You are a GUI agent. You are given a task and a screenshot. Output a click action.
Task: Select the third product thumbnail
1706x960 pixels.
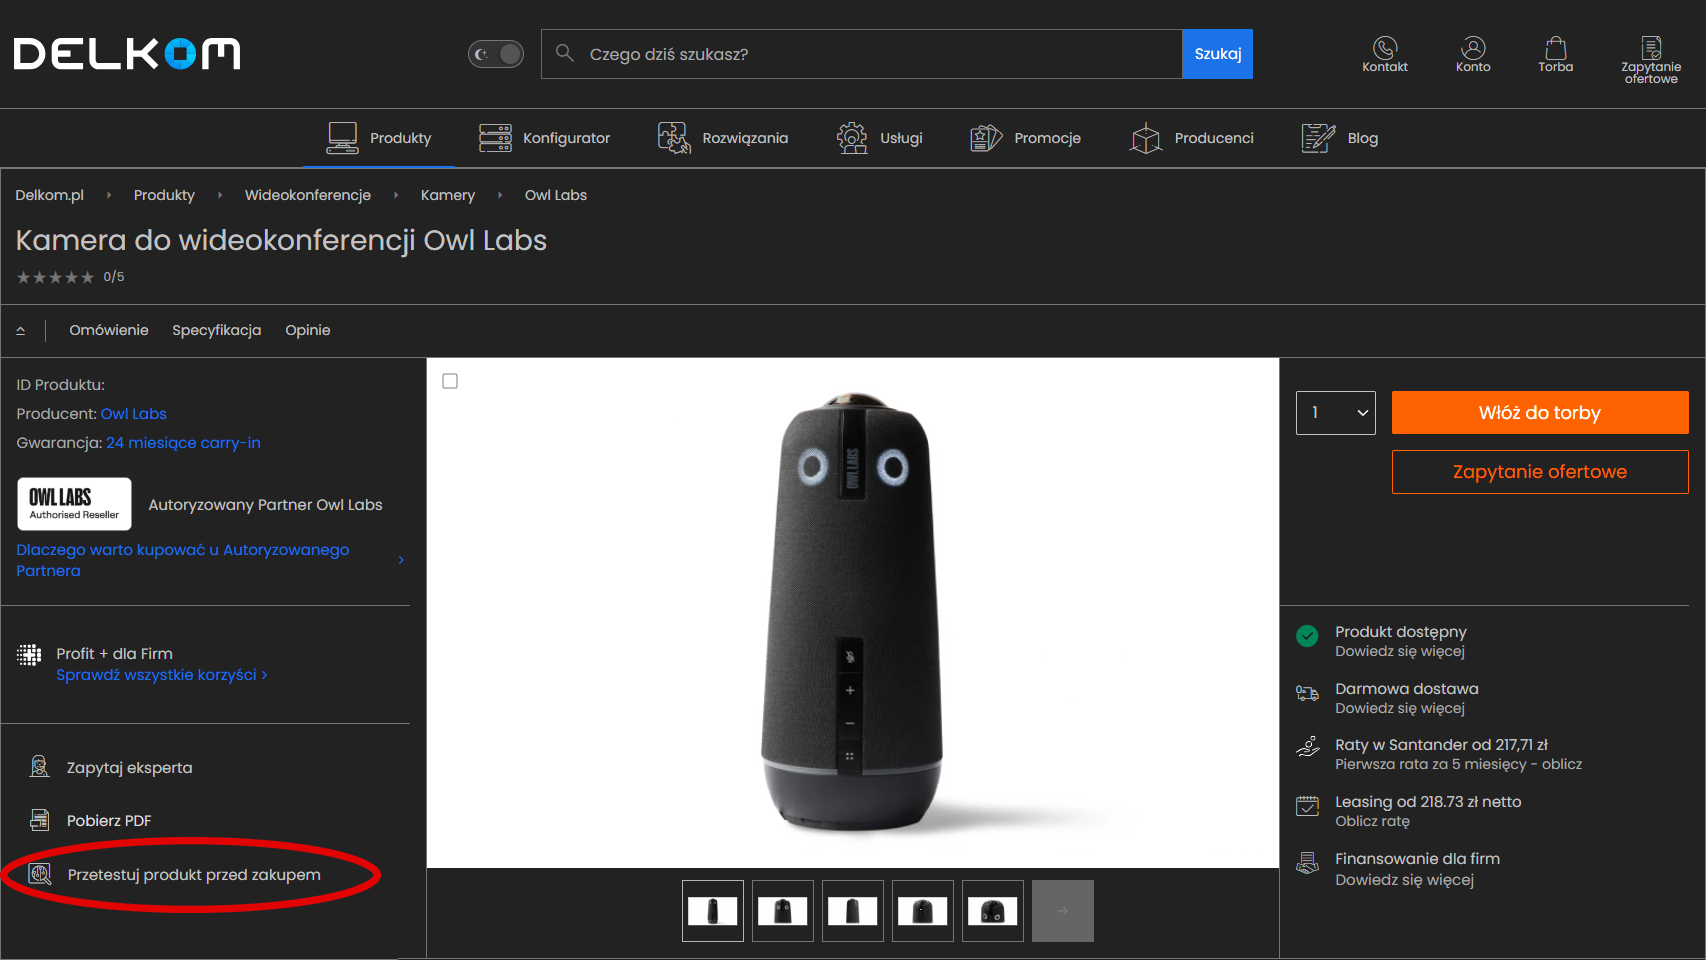click(x=853, y=911)
